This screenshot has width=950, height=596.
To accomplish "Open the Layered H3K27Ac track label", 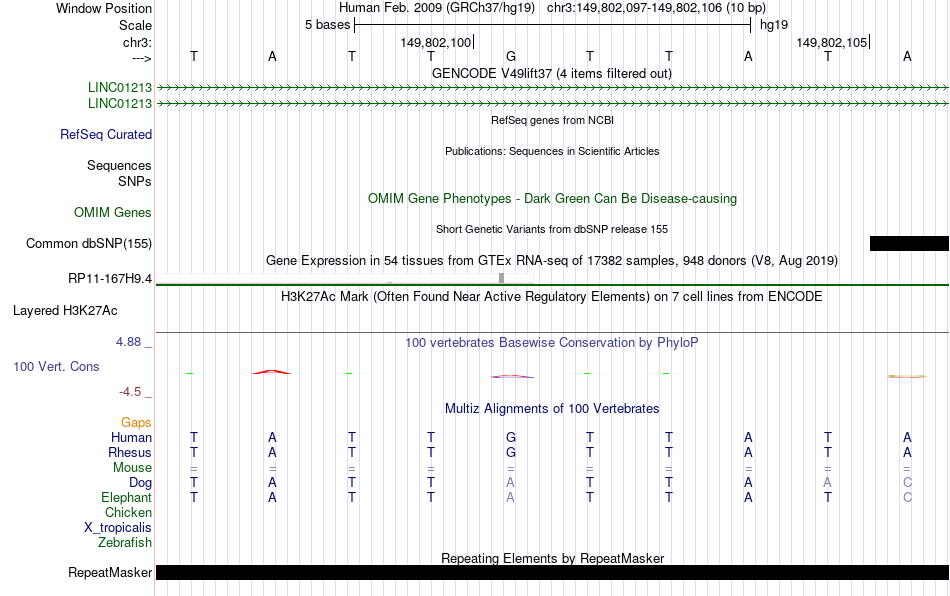I will point(65,311).
